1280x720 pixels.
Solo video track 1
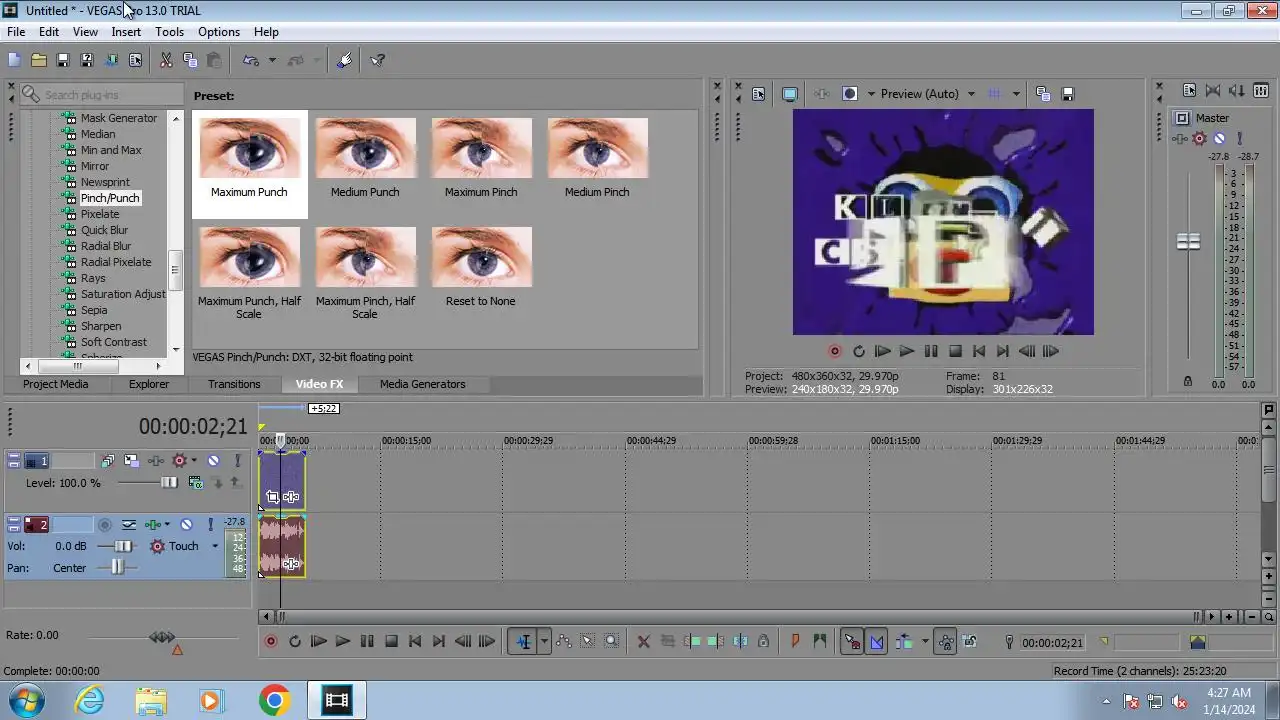238,461
